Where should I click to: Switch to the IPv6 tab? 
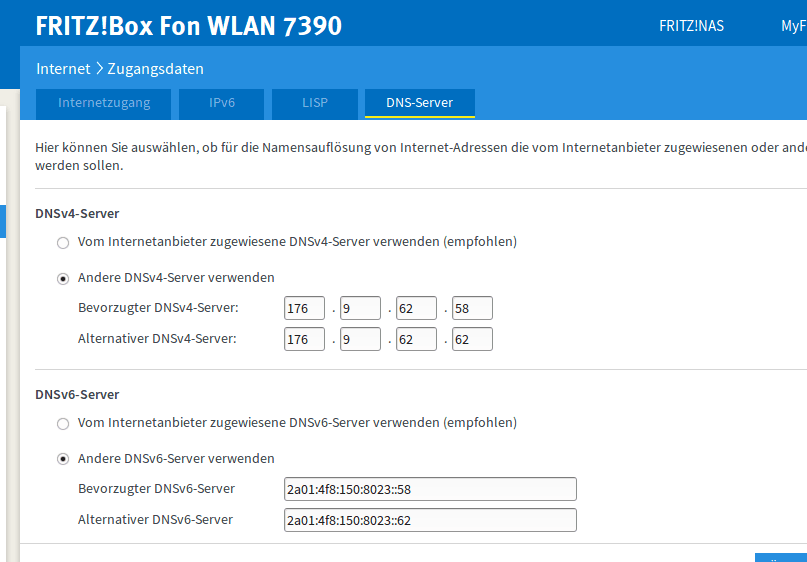[x=221, y=103]
